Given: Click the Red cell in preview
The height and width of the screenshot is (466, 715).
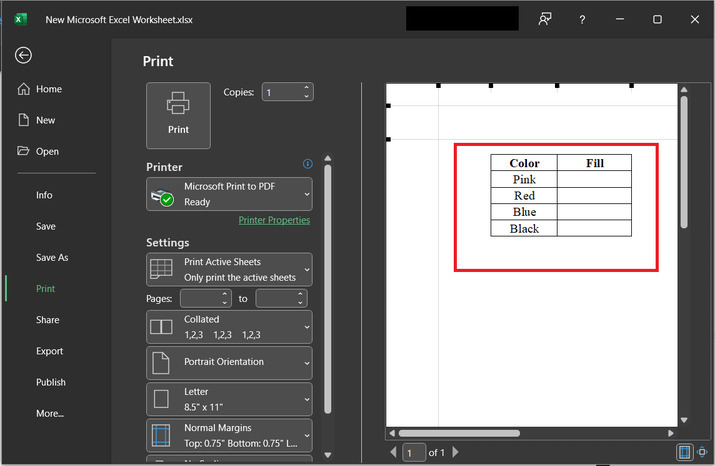Looking at the screenshot, I should pyautogui.click(x=524, y=196).
